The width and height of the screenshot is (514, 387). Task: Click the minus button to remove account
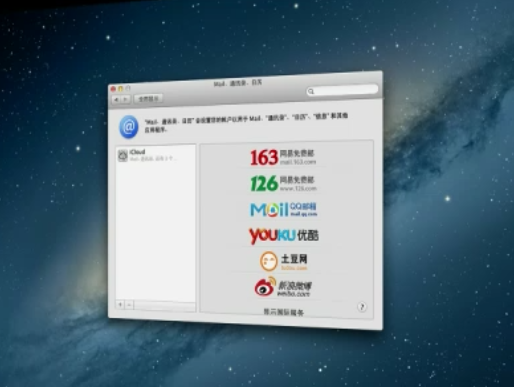[129, 305]
